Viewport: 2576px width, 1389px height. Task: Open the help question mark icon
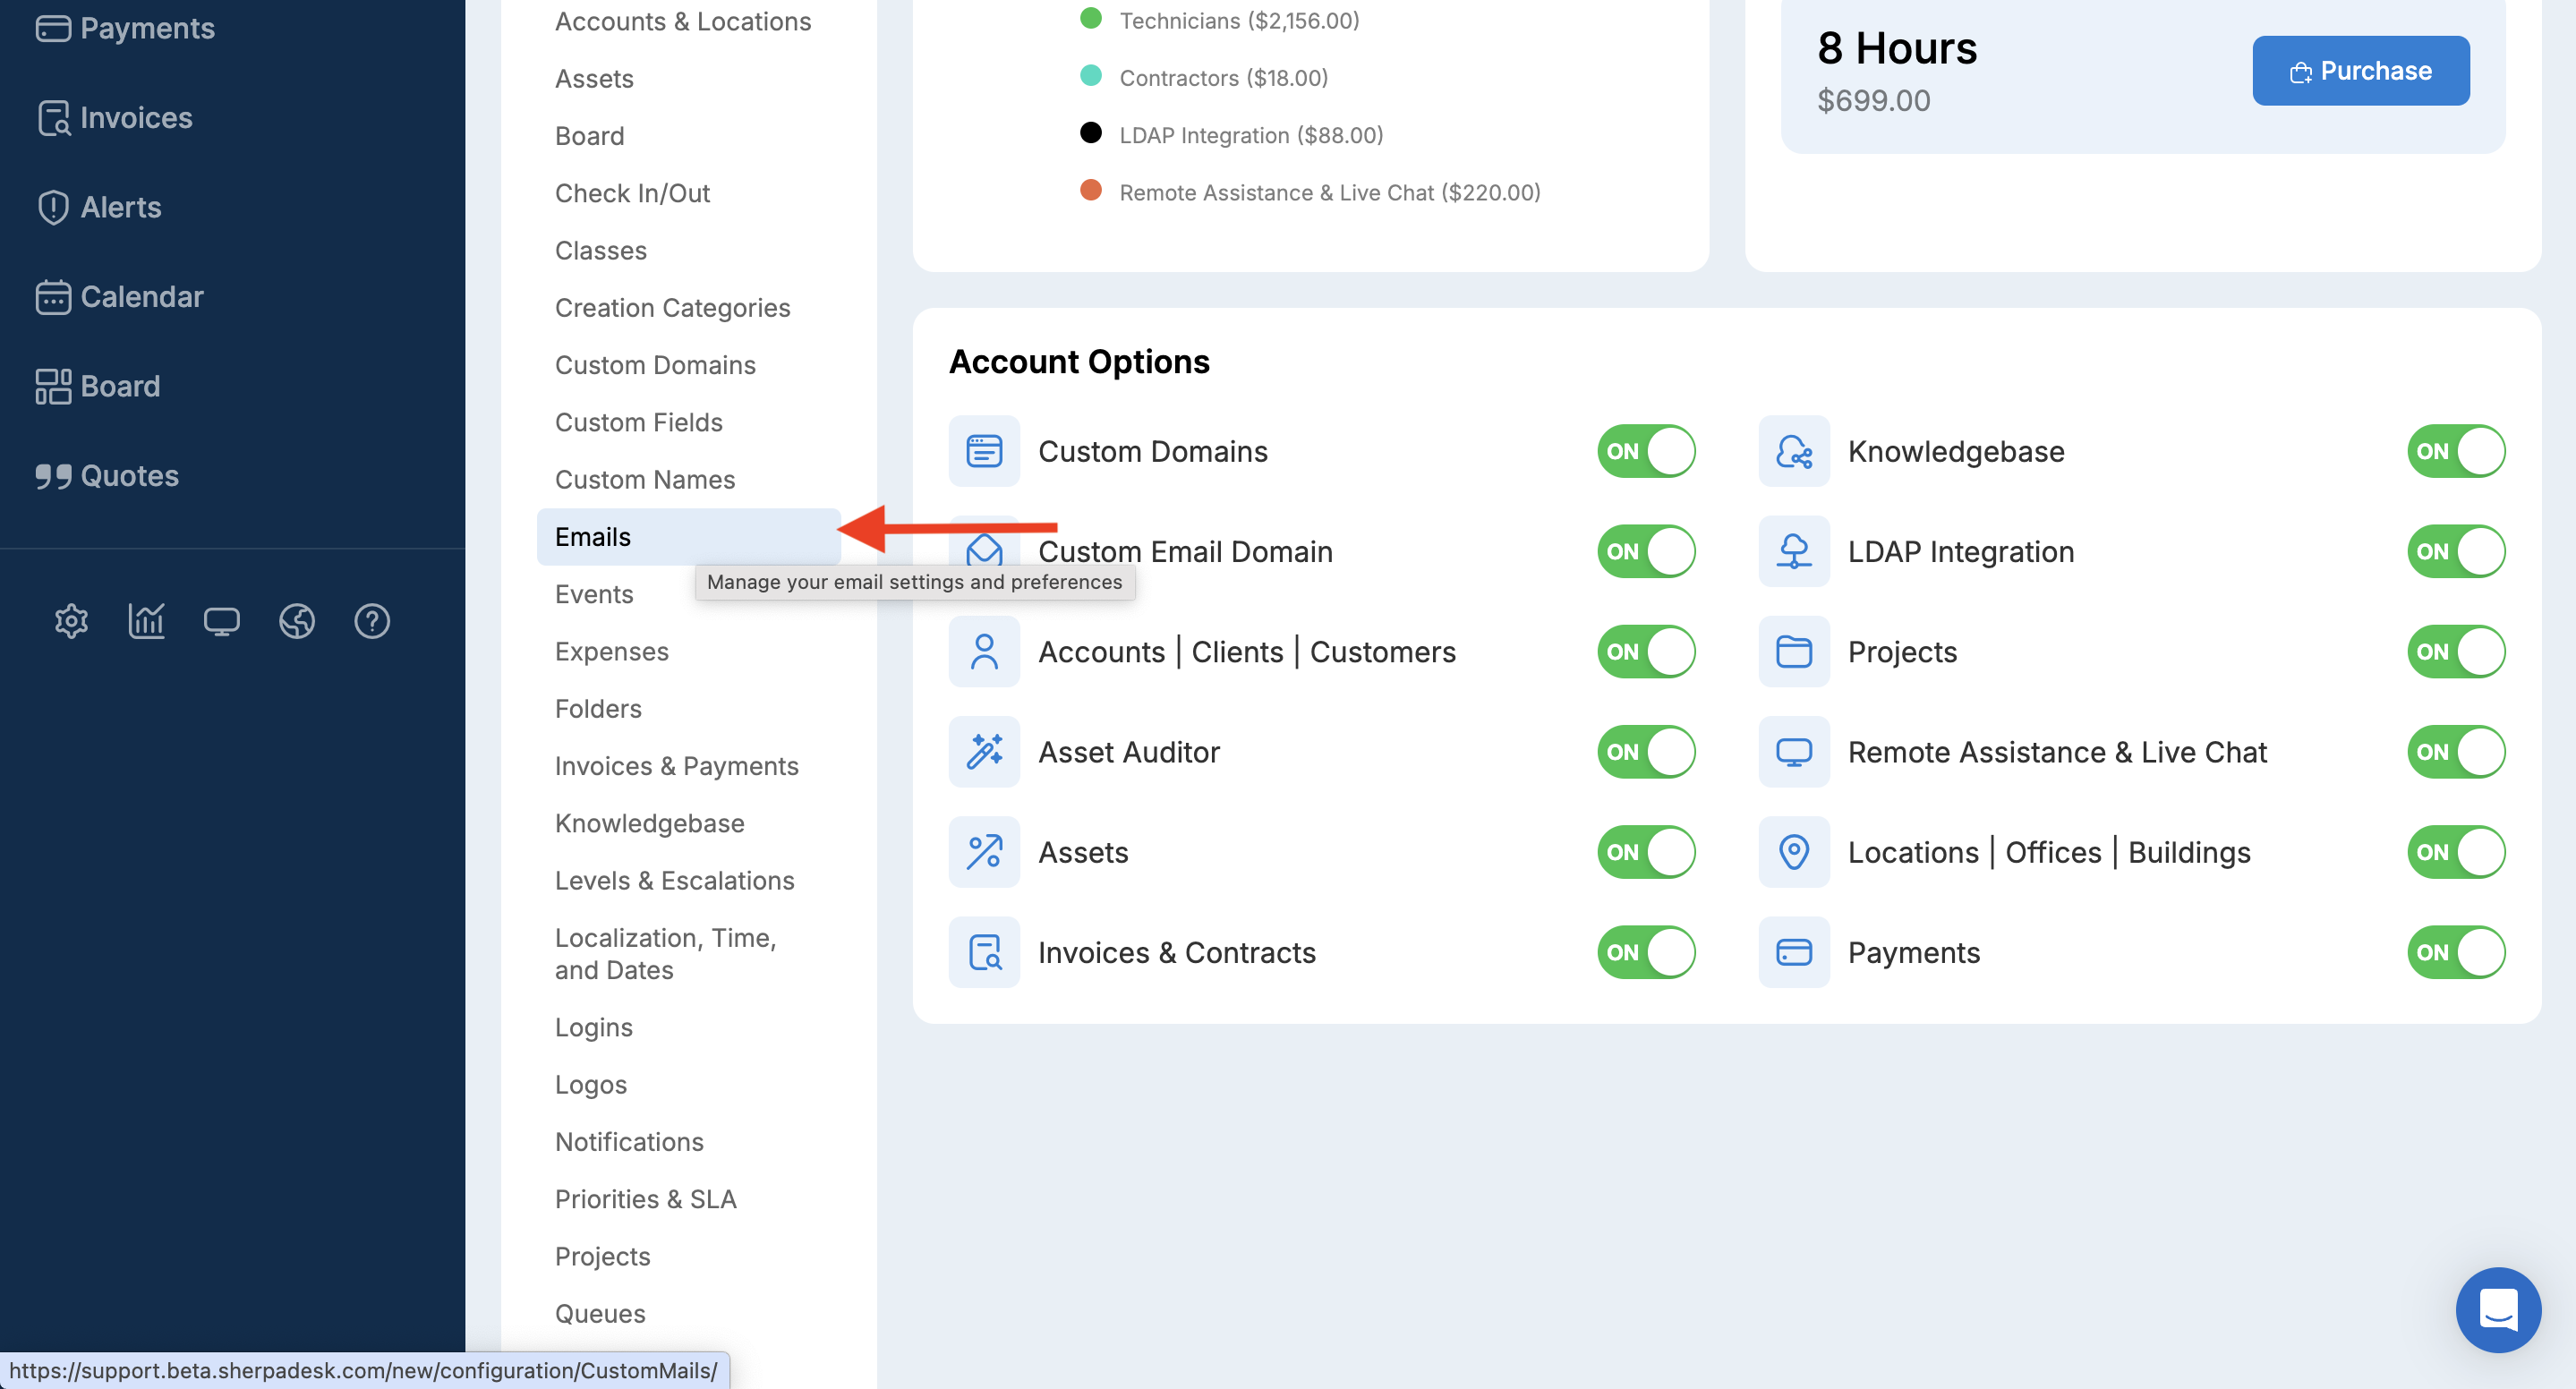point(372,621)
